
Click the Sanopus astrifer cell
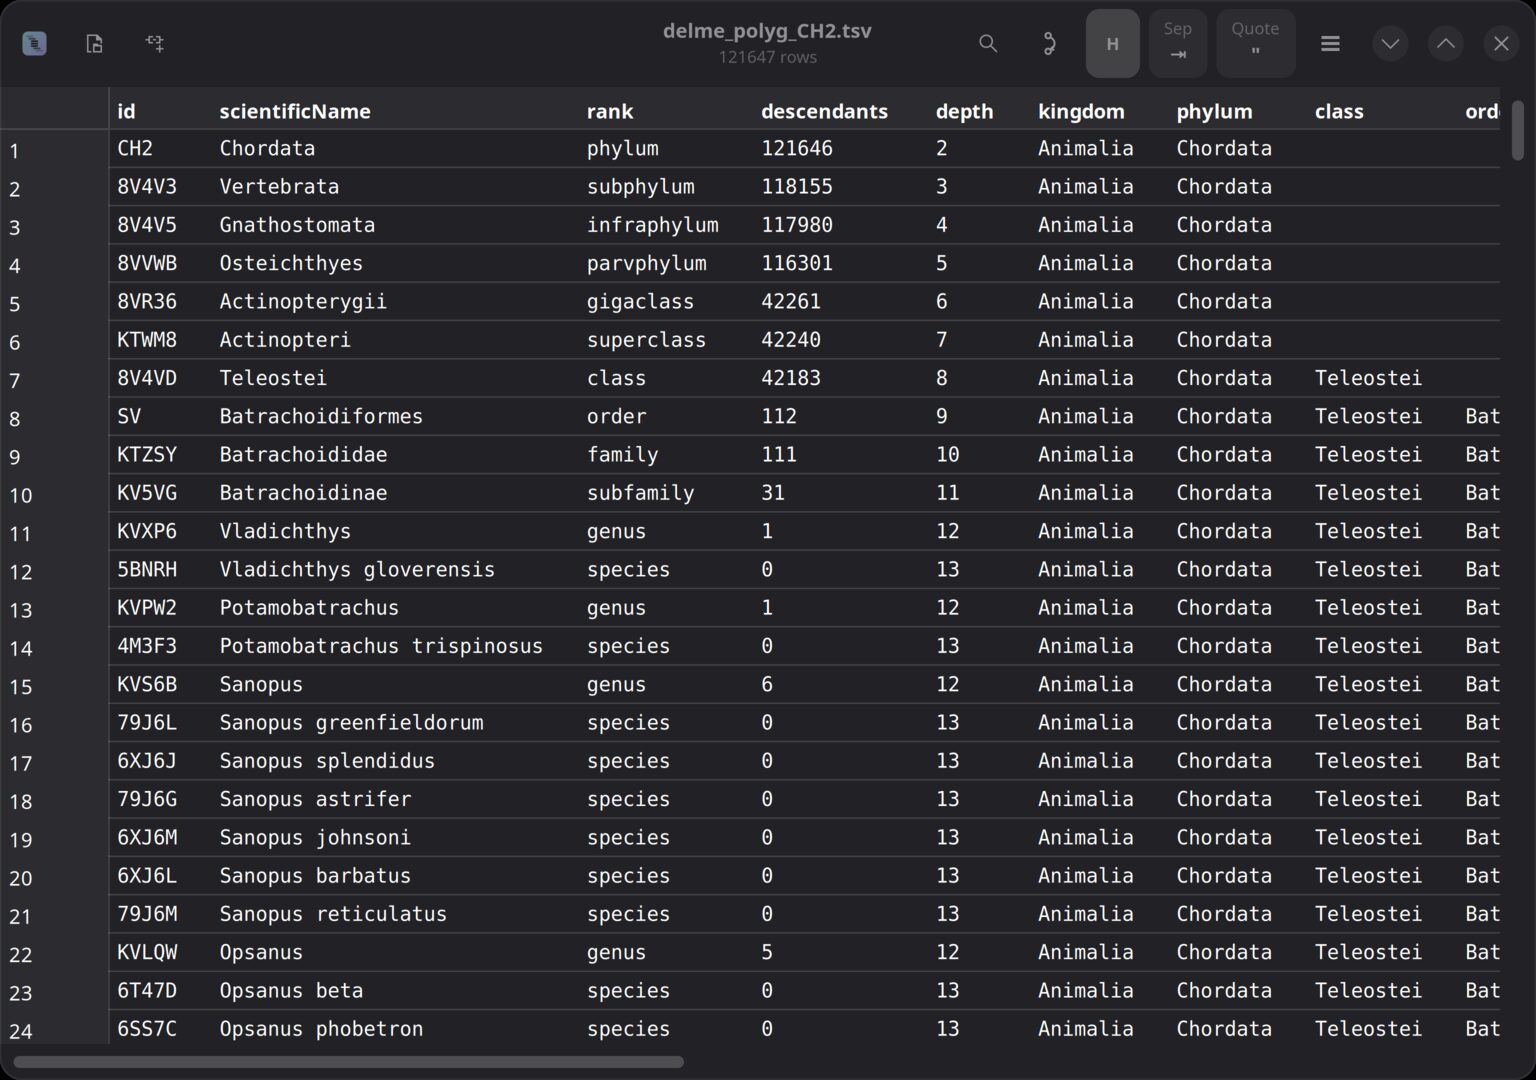(x=315, y=799)
